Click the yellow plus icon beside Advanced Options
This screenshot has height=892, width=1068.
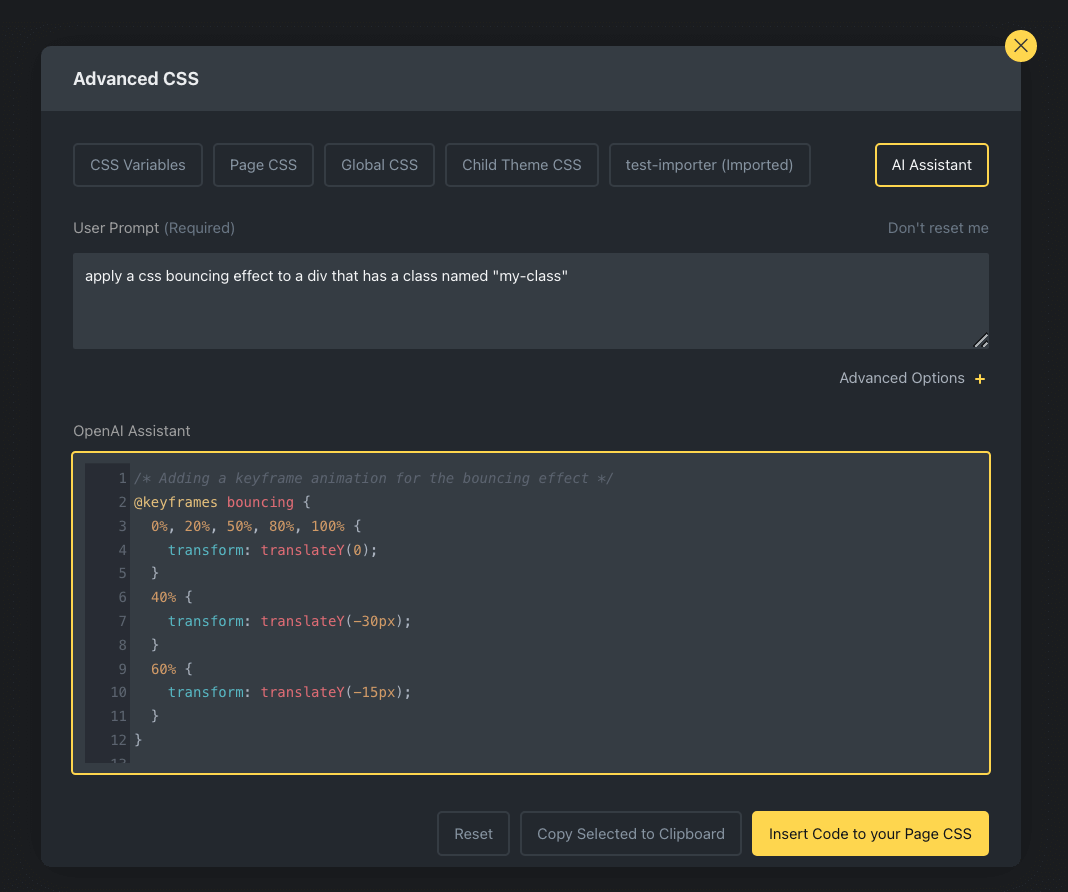click(980, 379)
